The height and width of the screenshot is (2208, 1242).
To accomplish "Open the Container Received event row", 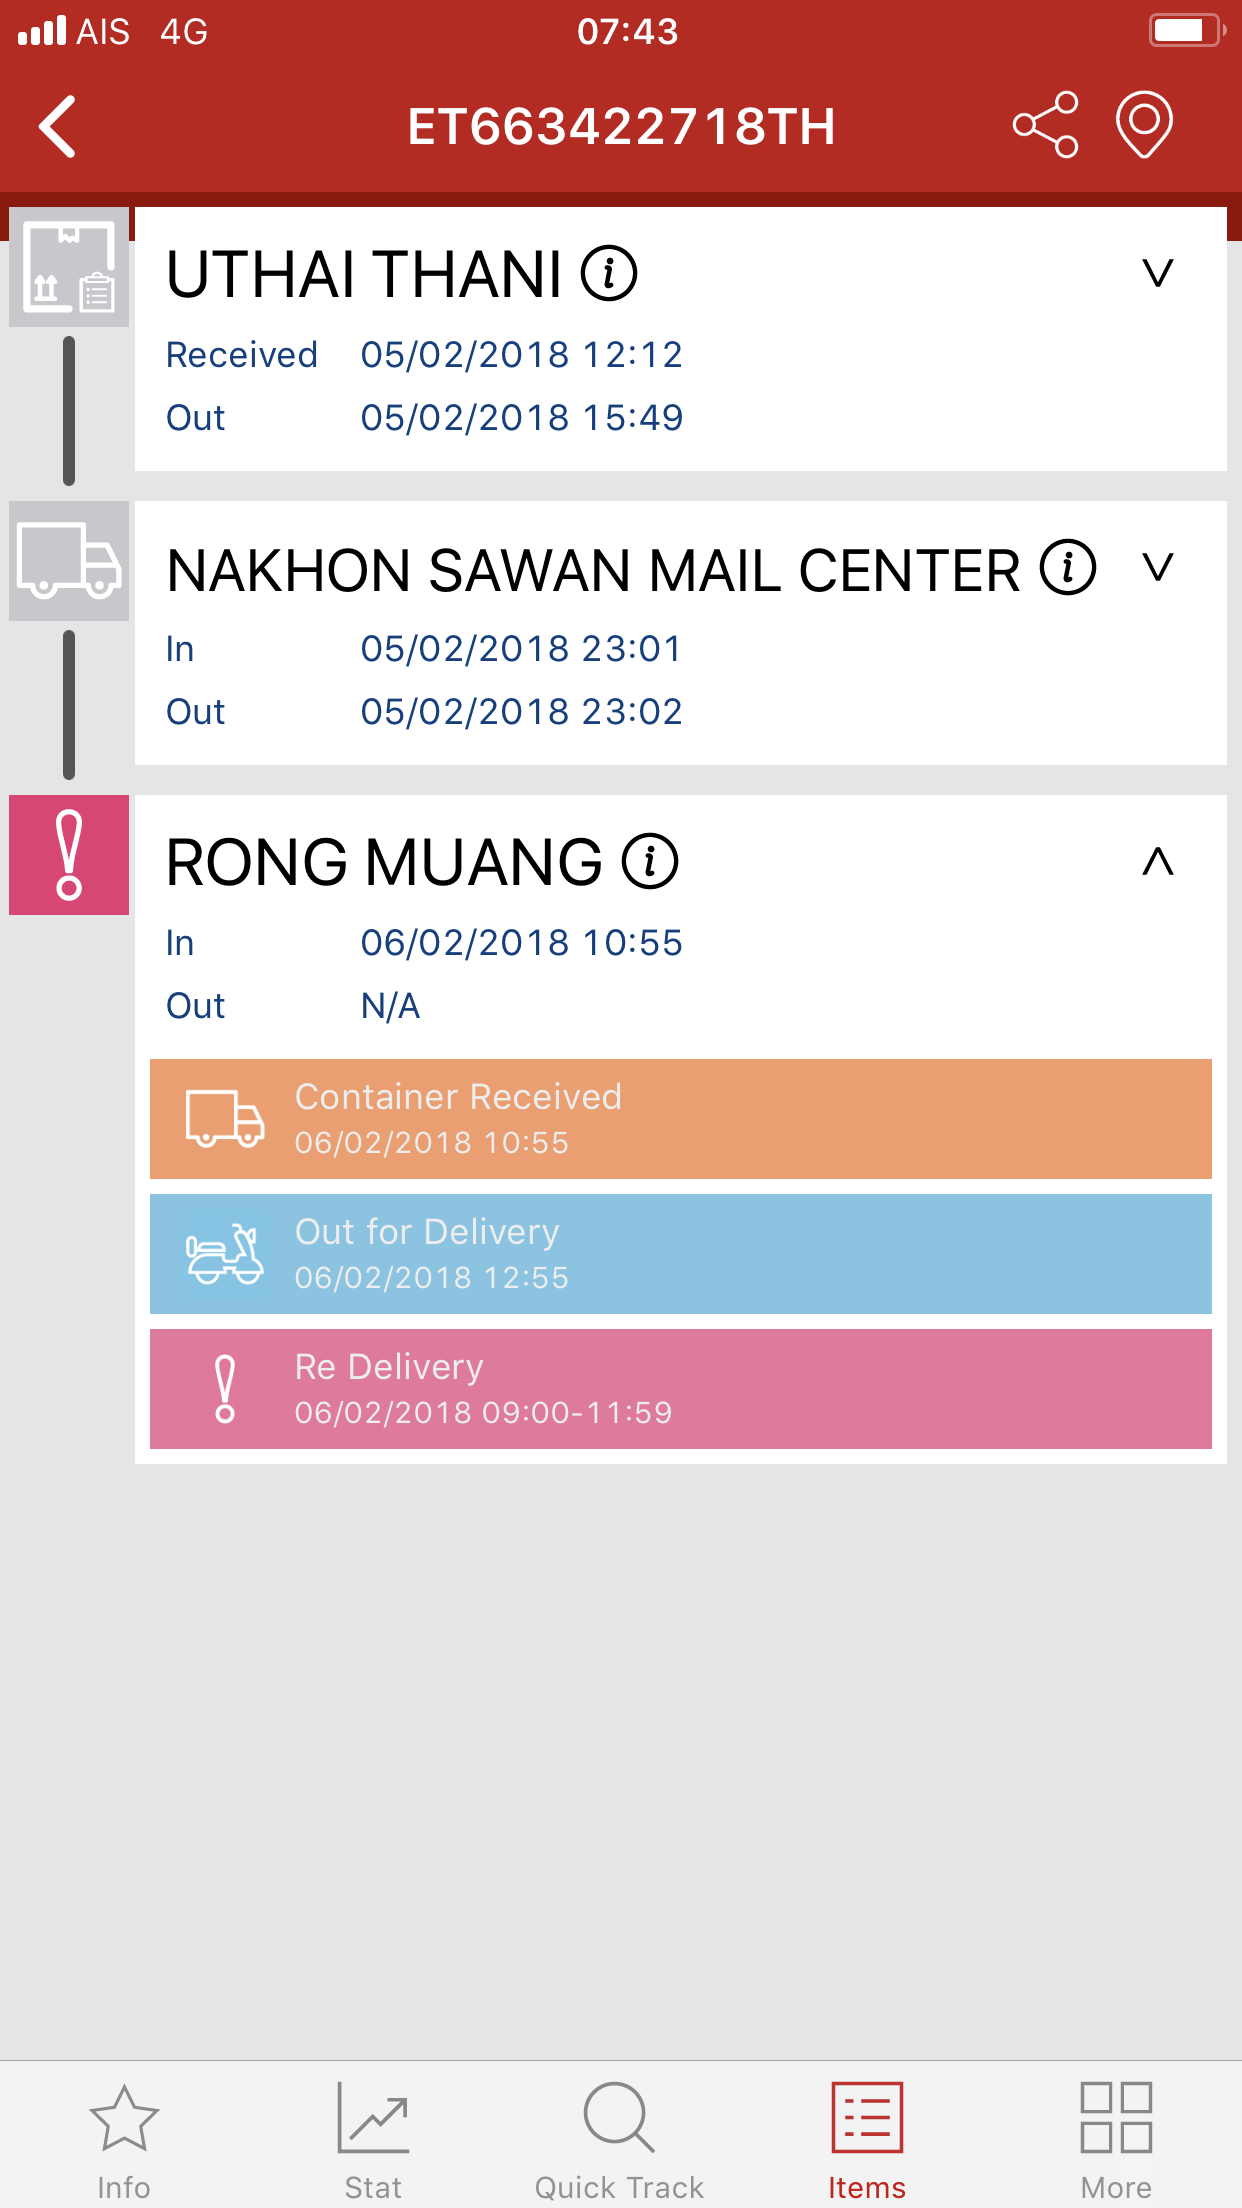I will coord(681,1119).
